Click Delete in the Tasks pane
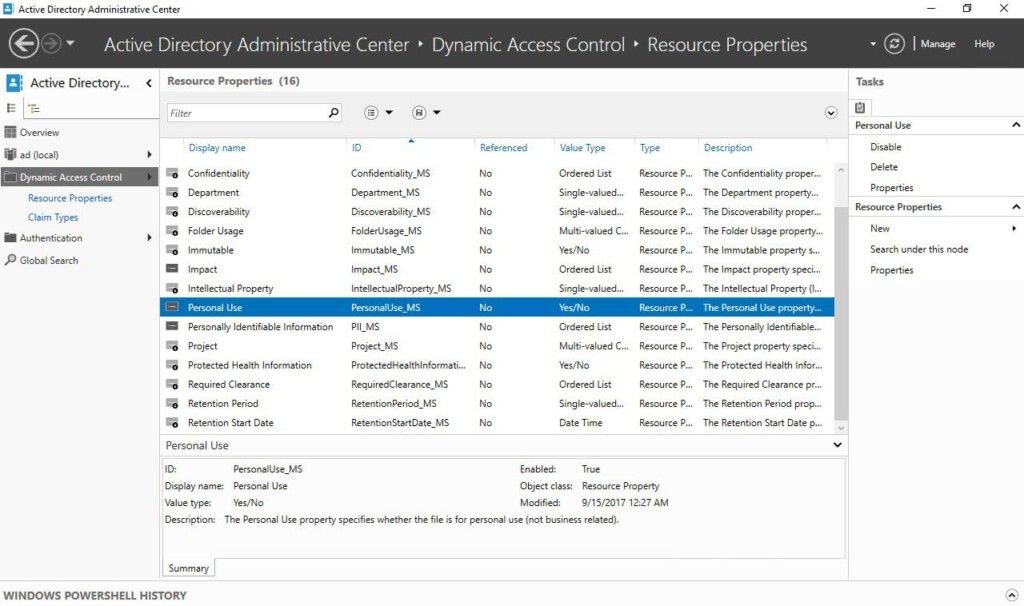 [x=884, y=167]
